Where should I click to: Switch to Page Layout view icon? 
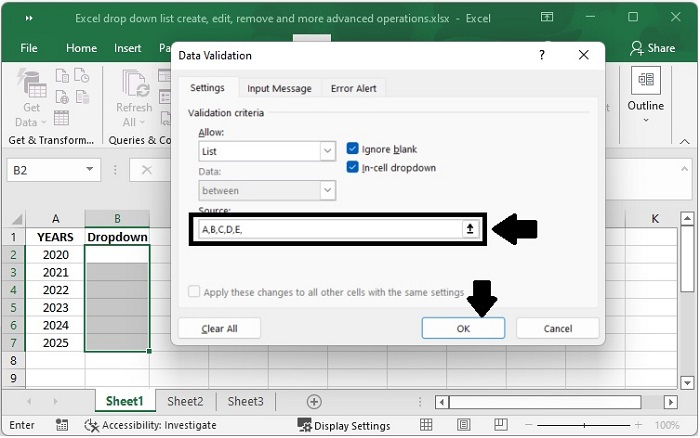(464, 425)
